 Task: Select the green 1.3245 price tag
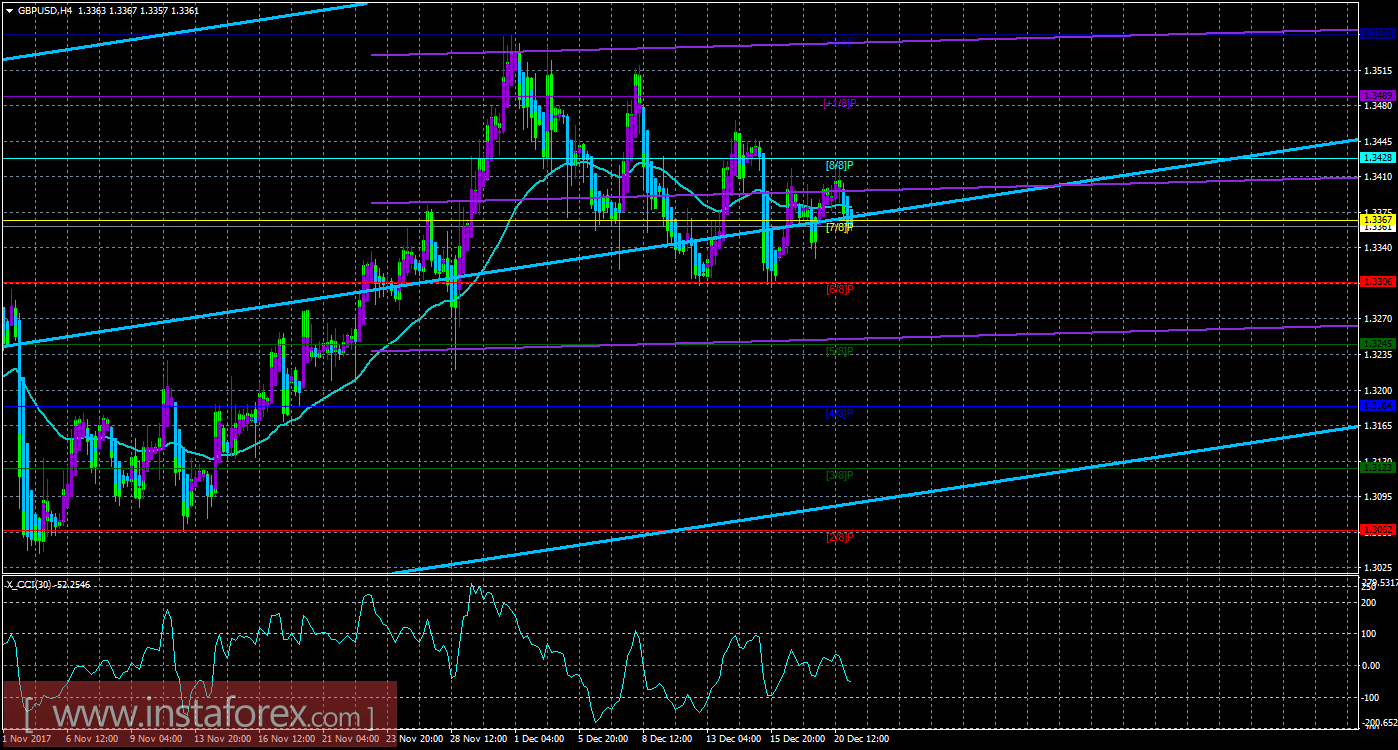tap(1377, 344)
